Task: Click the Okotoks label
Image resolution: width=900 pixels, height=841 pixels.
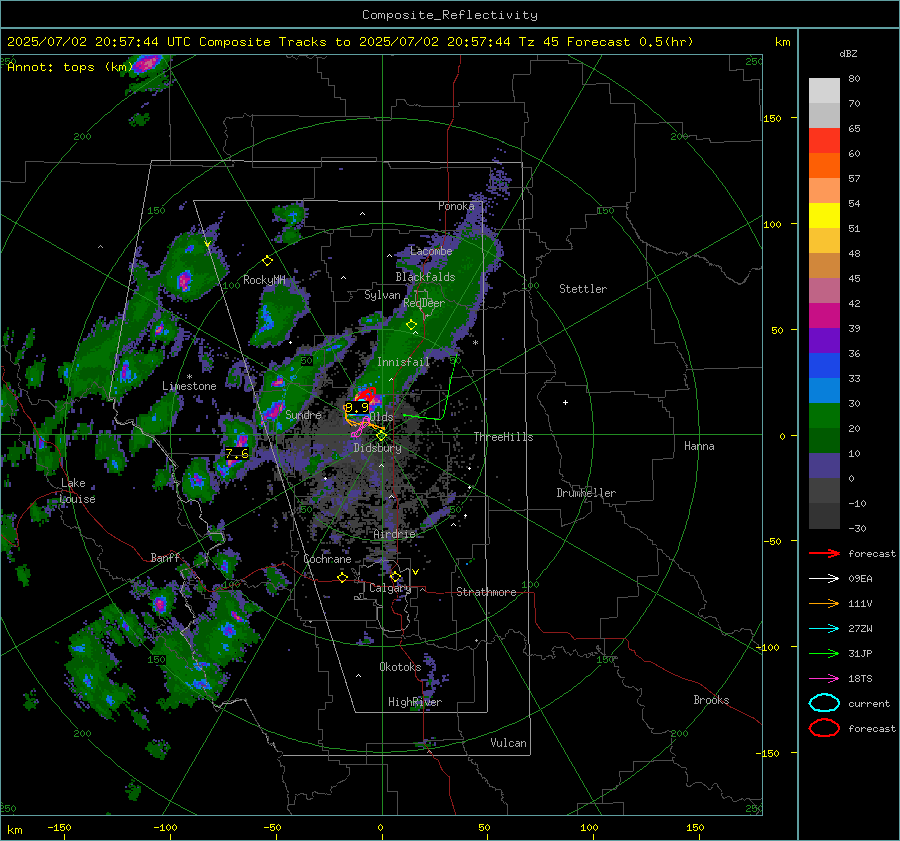Action: [400, 667]
